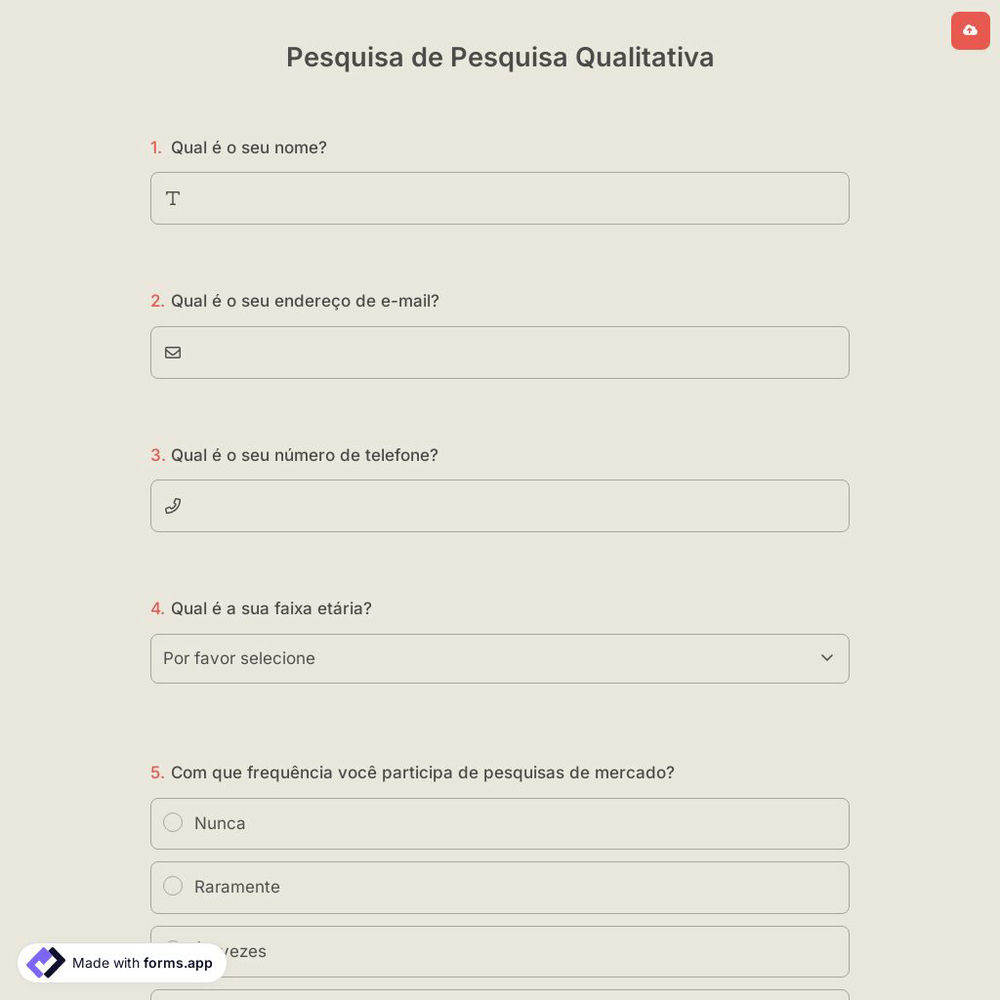Open the "Por favor selecione" age range dropdown
The width and height of the screenshot is (1000, 1000).
500,658
